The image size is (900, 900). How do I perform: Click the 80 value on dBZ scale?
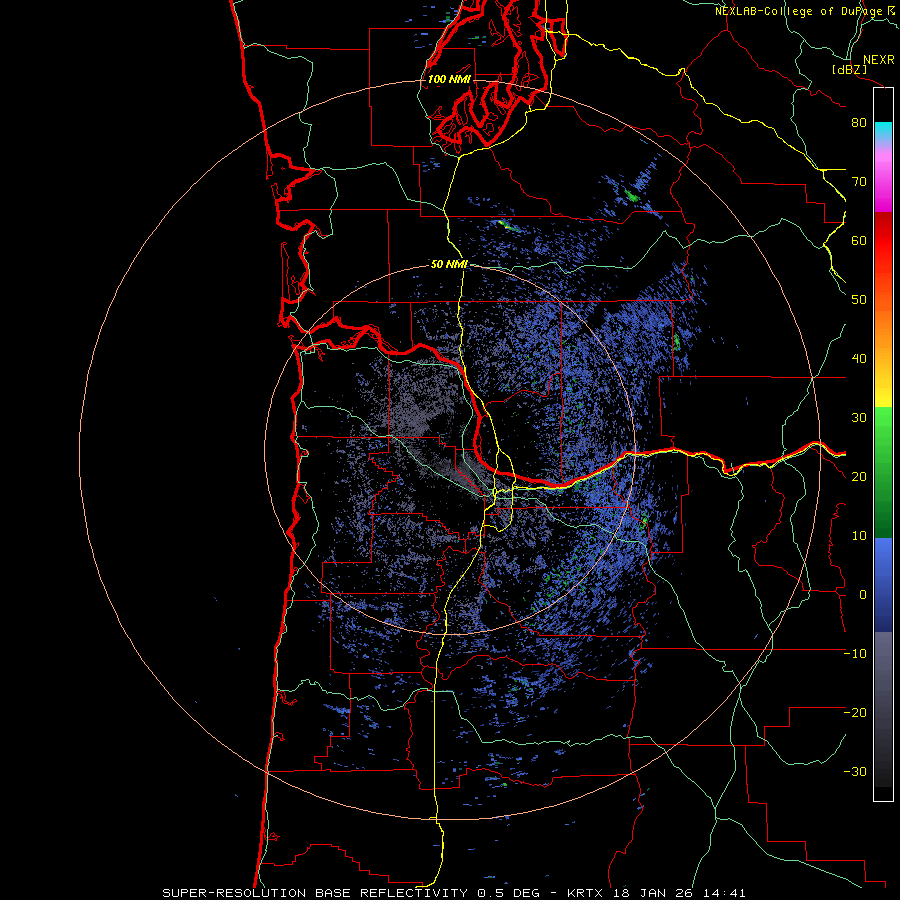(x=859, y=123)
